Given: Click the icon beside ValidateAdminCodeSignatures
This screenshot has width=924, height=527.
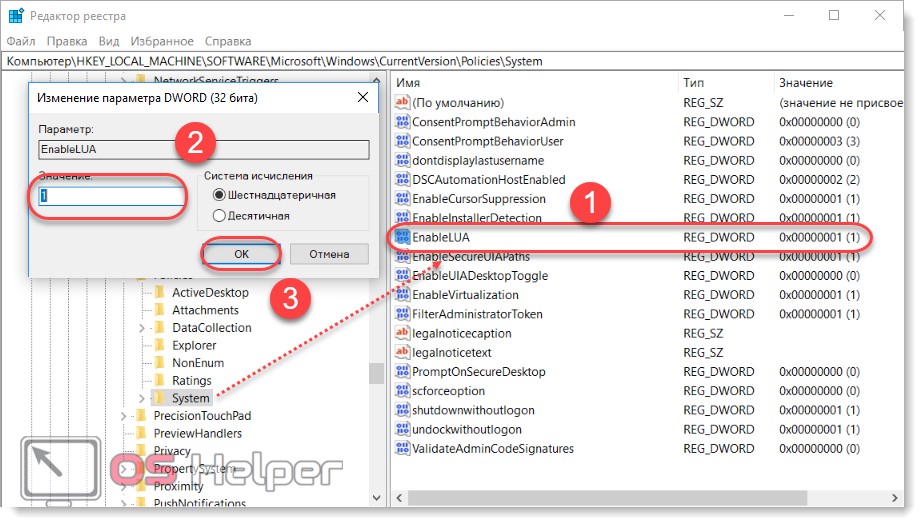Looking at the screenshot, I should (x=403, y=449).
